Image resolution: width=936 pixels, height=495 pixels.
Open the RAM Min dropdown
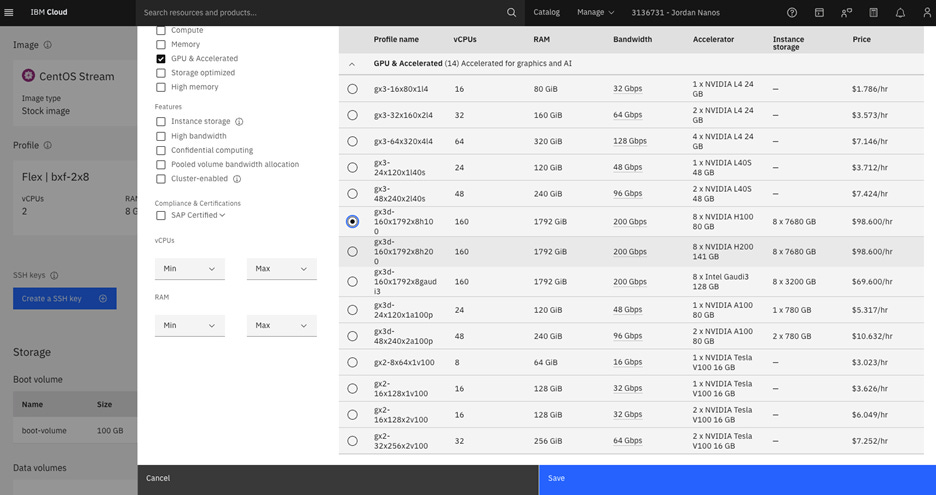point(190,325)
